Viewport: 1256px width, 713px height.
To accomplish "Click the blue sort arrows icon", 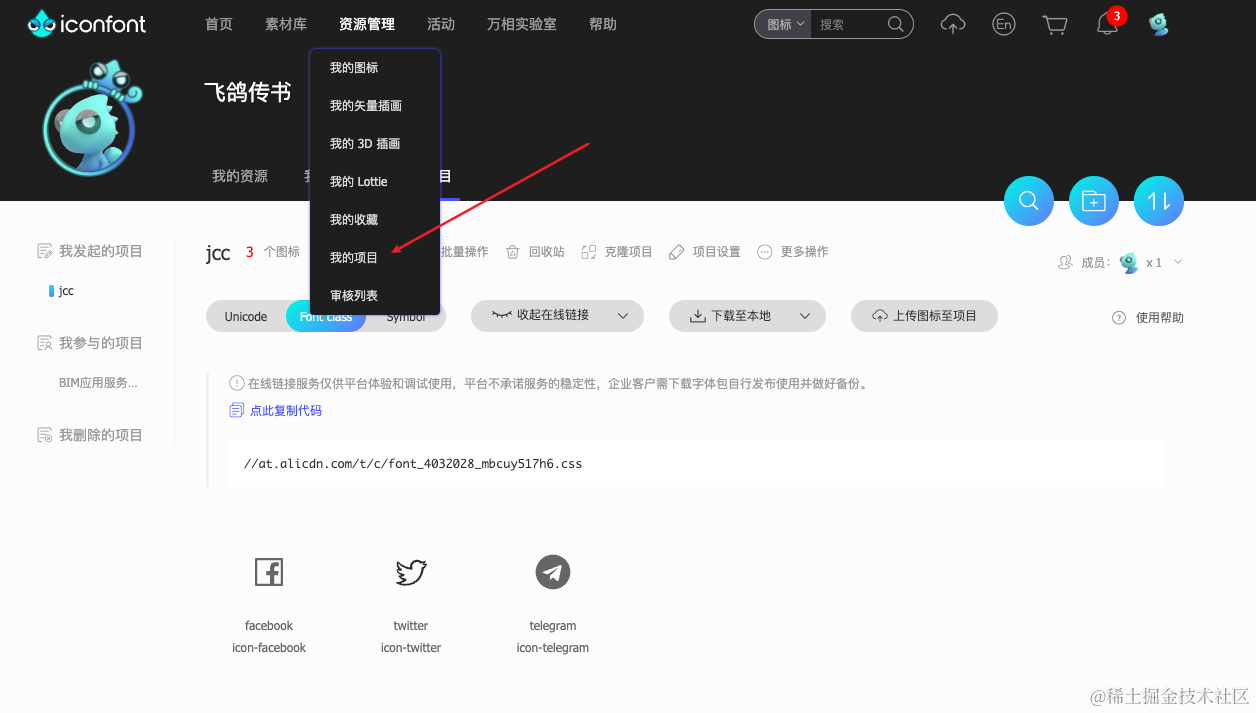I will [1158, 200].
